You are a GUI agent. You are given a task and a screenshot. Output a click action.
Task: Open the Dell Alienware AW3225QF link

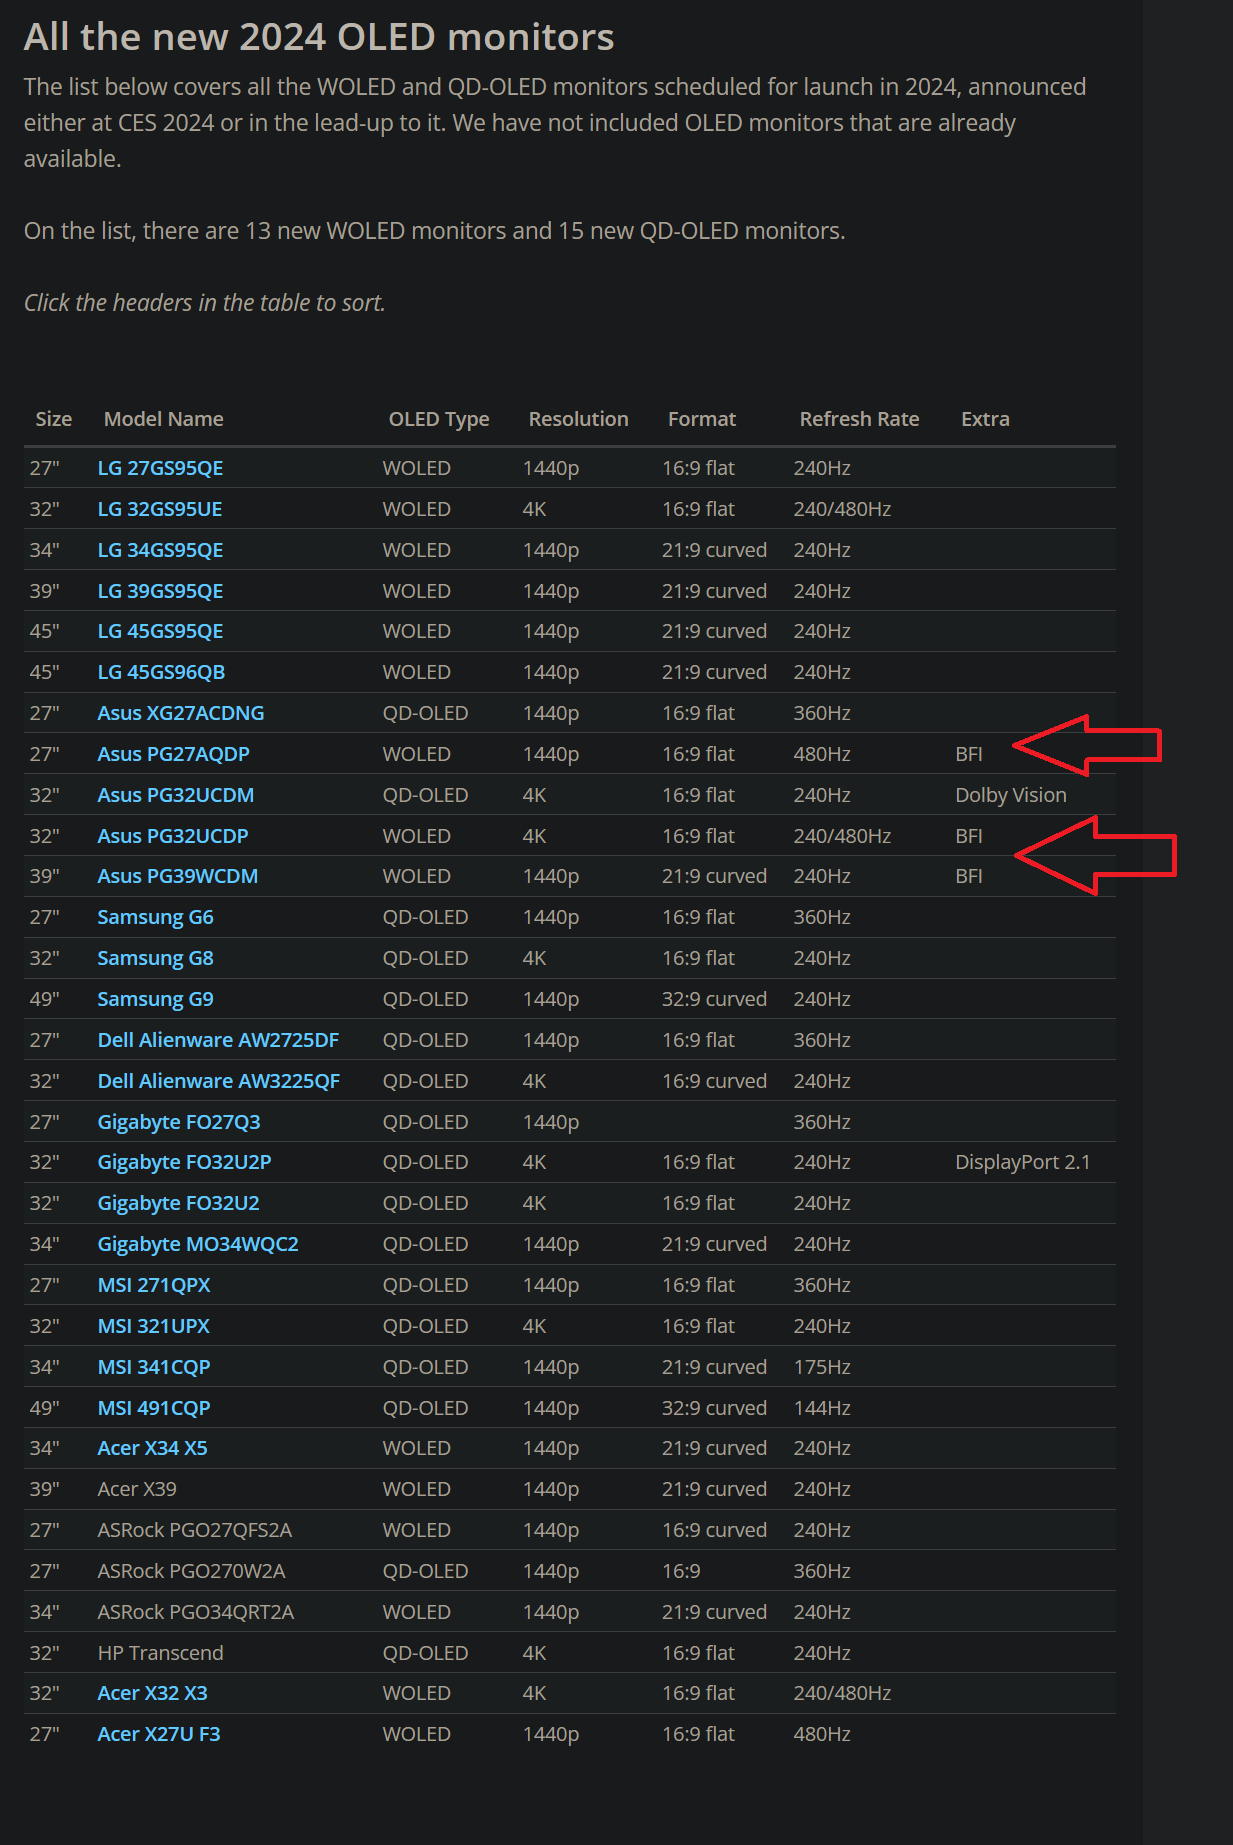(219, 1081)
